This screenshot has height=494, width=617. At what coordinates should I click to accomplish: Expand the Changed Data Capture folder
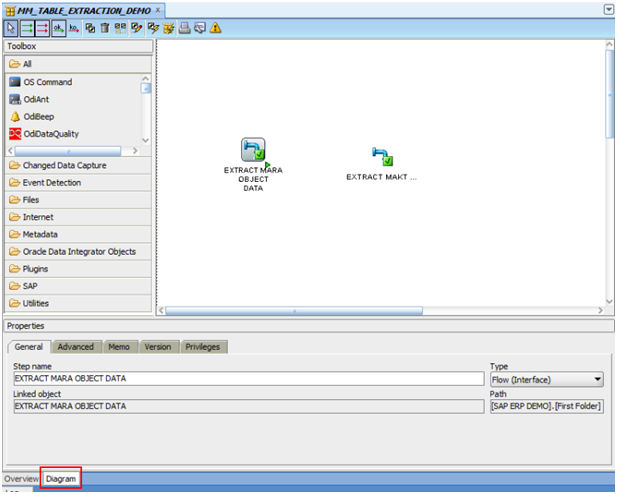[78, 165]
